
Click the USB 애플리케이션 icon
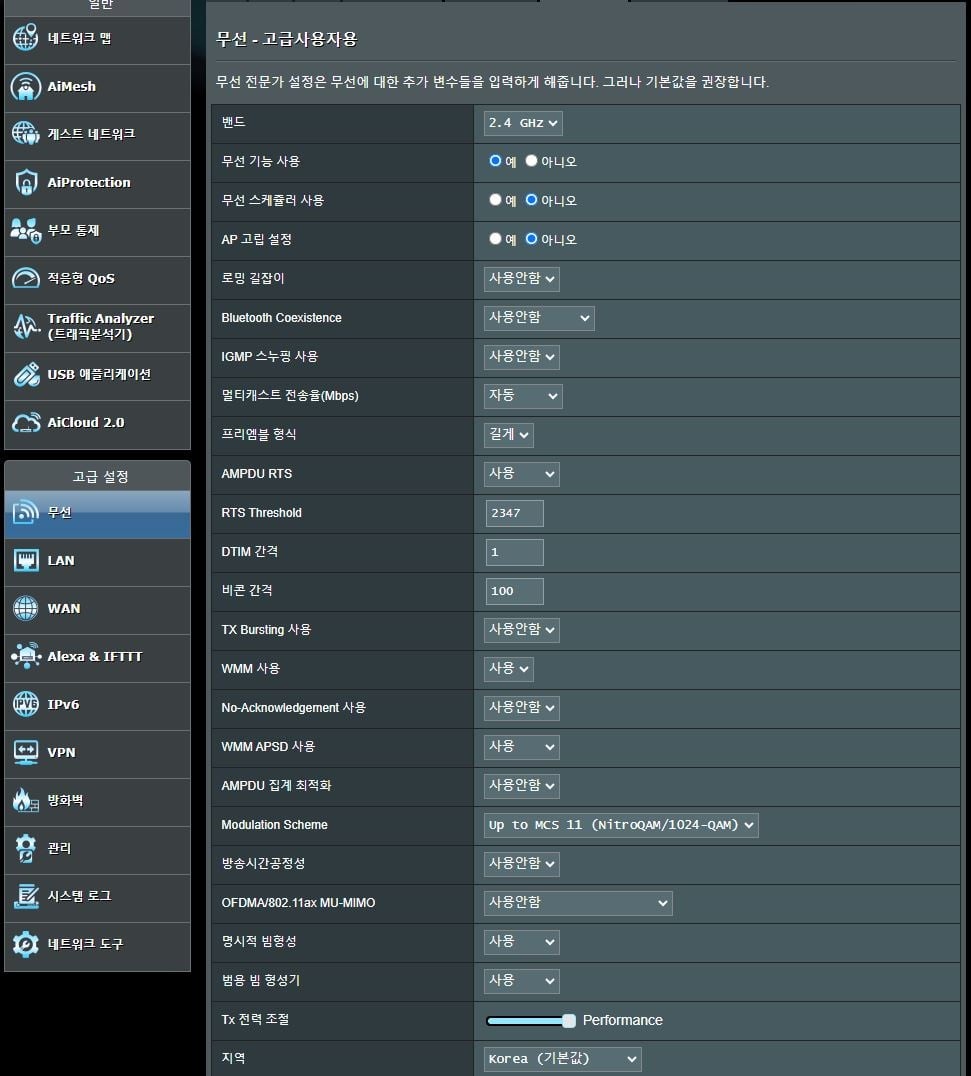pyautogui.click(x=25, y=374)
